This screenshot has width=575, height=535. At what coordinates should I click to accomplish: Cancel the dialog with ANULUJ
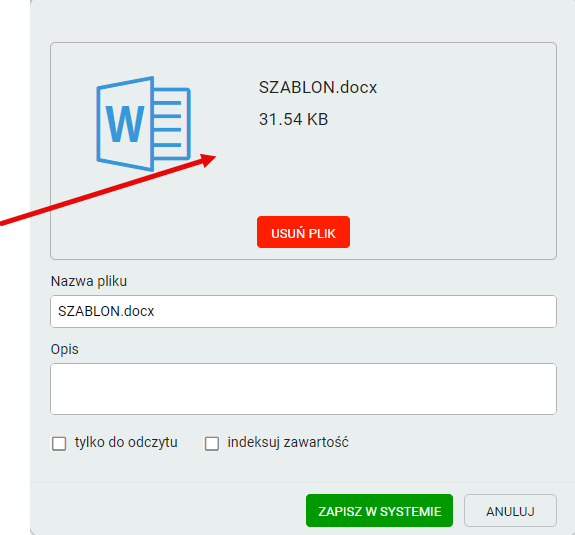point(510,510)
